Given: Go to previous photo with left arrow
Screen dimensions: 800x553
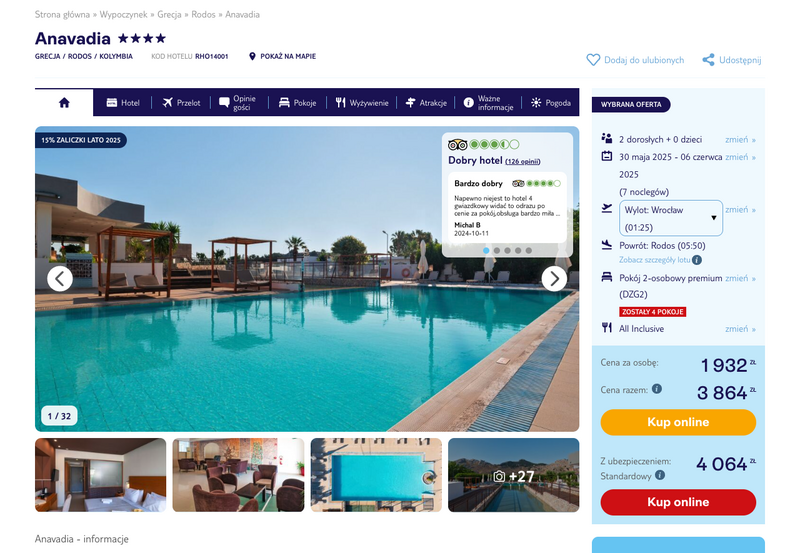Looking at the screenshot, I should coord(60,279).
